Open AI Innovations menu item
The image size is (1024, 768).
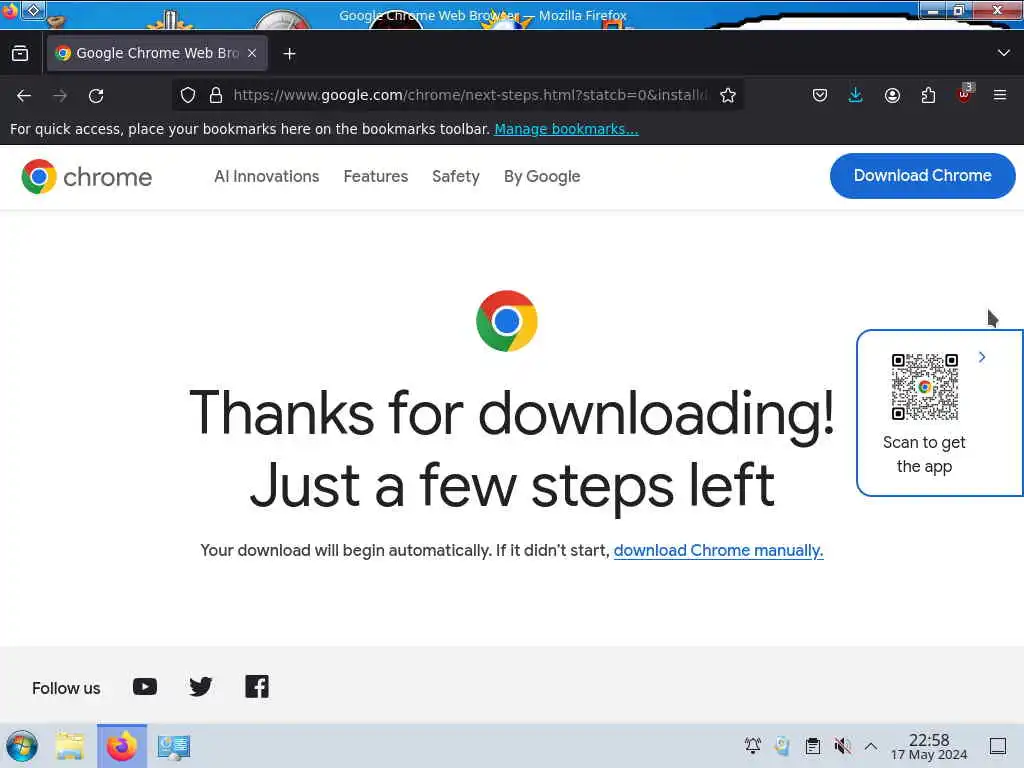[266, 176]
